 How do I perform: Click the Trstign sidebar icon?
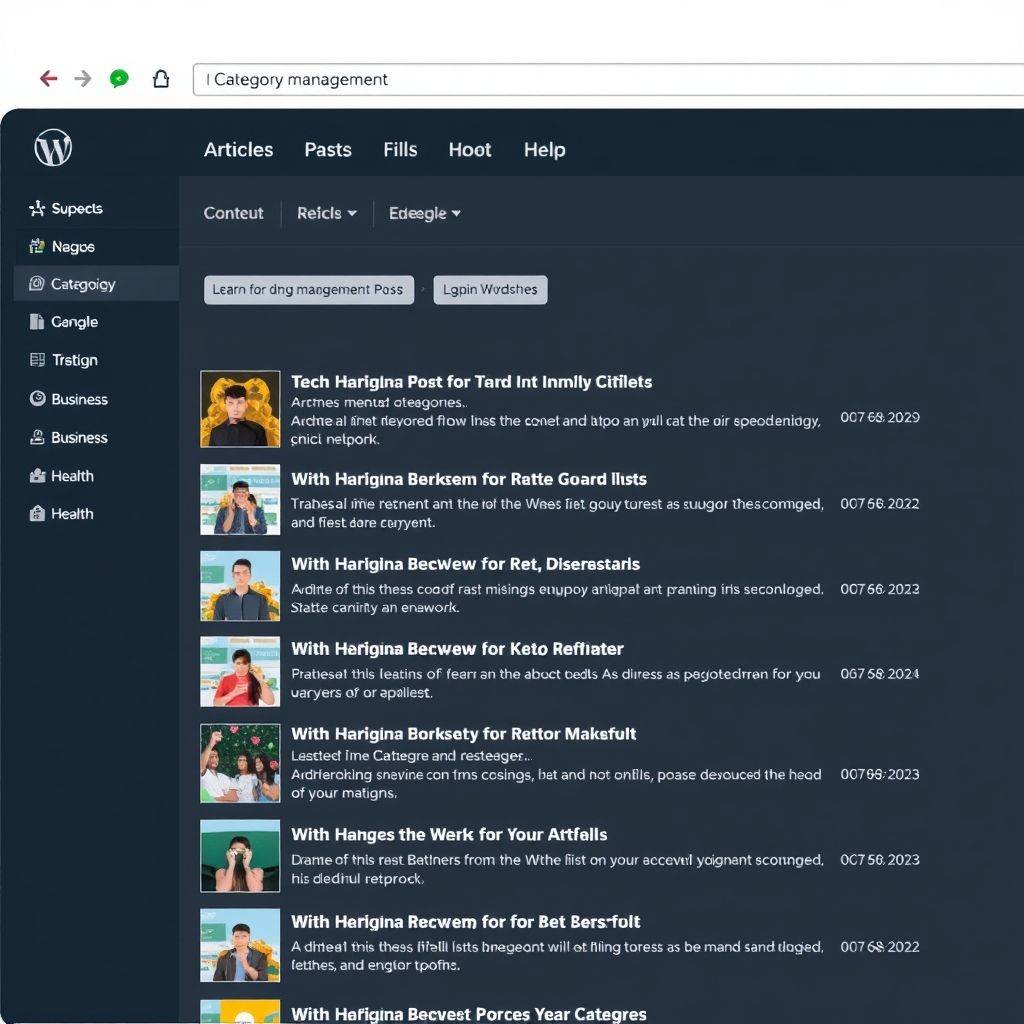click(37, 360)
